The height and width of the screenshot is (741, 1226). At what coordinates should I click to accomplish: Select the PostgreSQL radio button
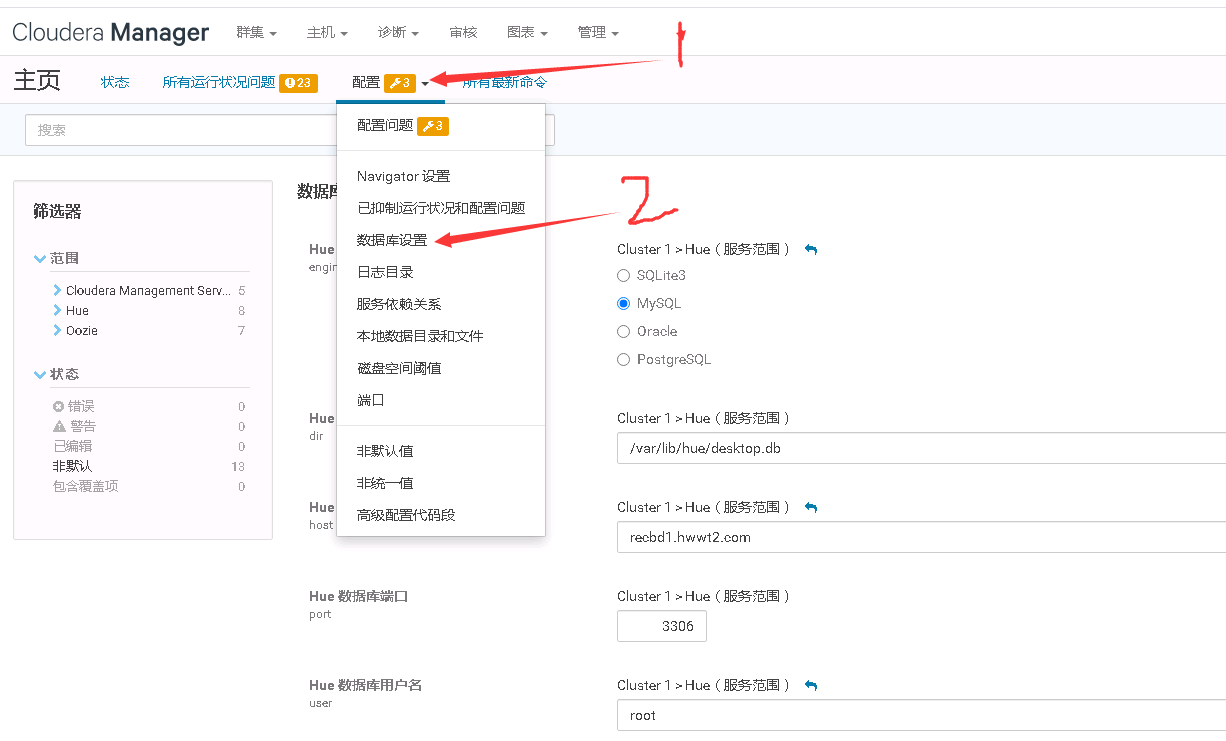[624, 359]
